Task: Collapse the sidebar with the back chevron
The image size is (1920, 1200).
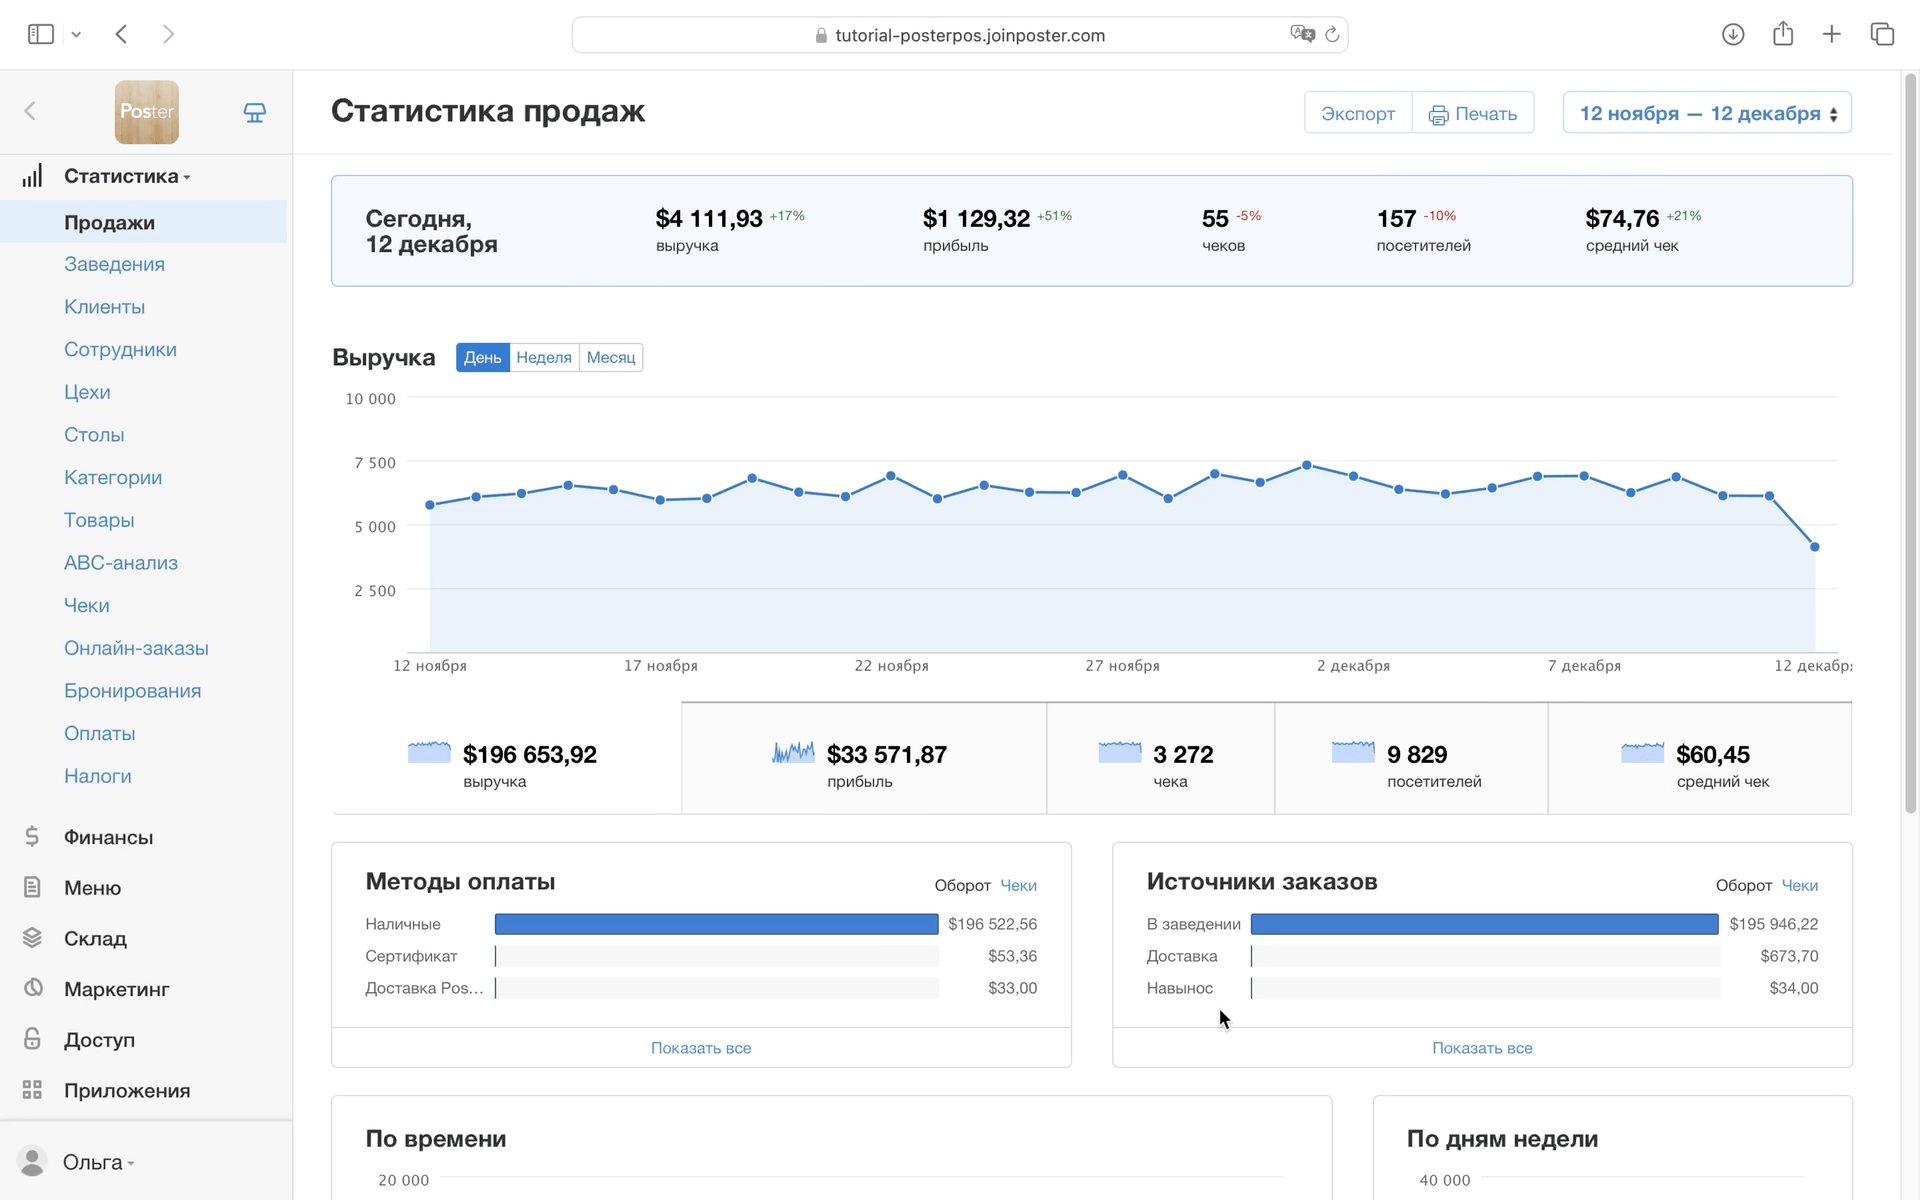Action: click(x=30, y=111)
